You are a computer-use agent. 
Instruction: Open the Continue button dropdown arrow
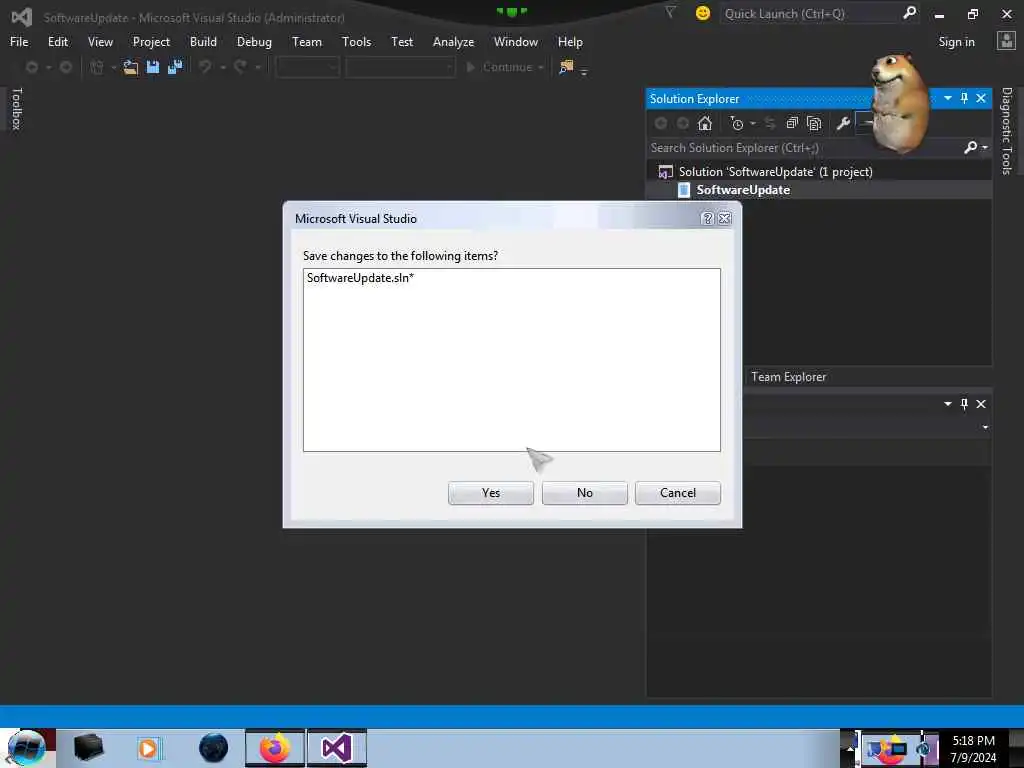(541, 67)
